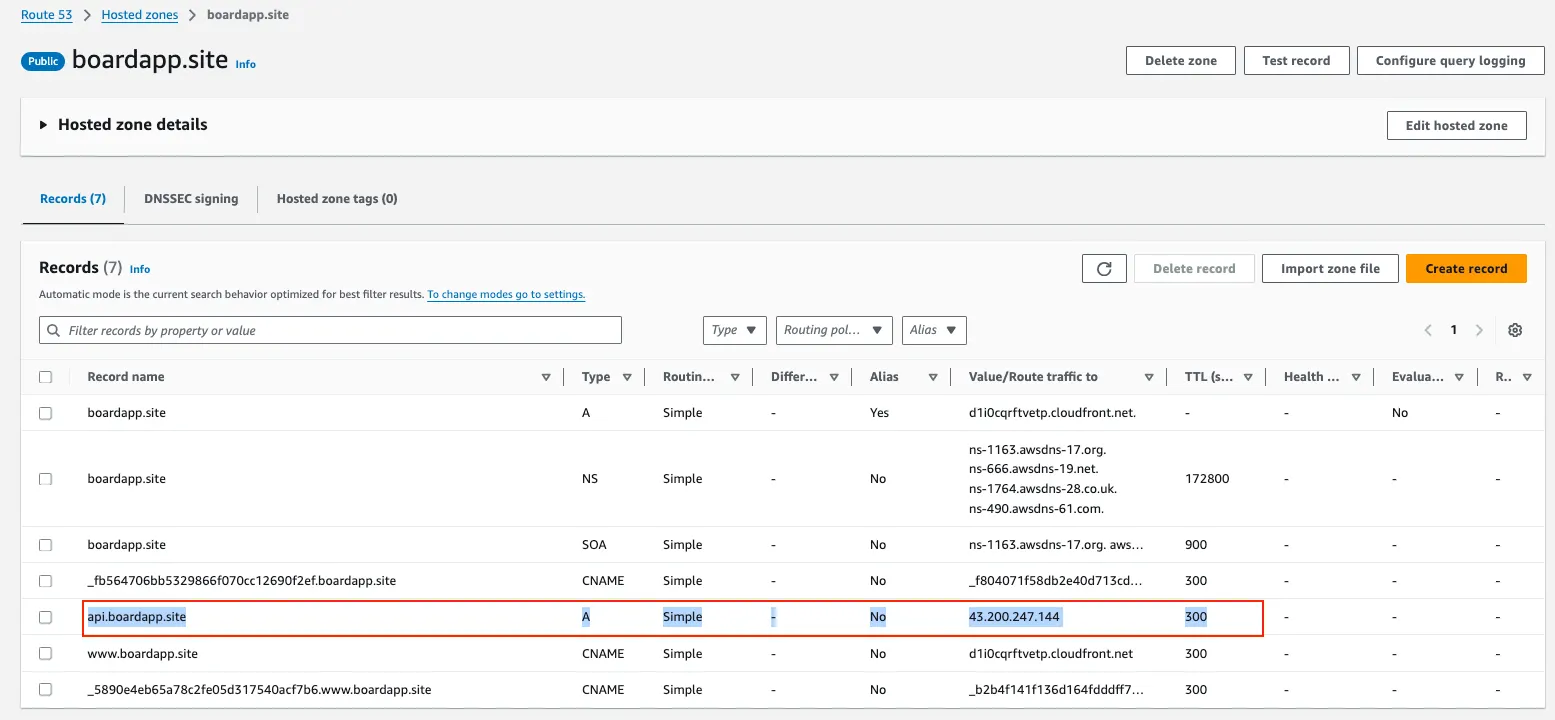Toggle the select all records checkbox
The width and height of the screenshot is (1555, 720).
tap(45, 377)
